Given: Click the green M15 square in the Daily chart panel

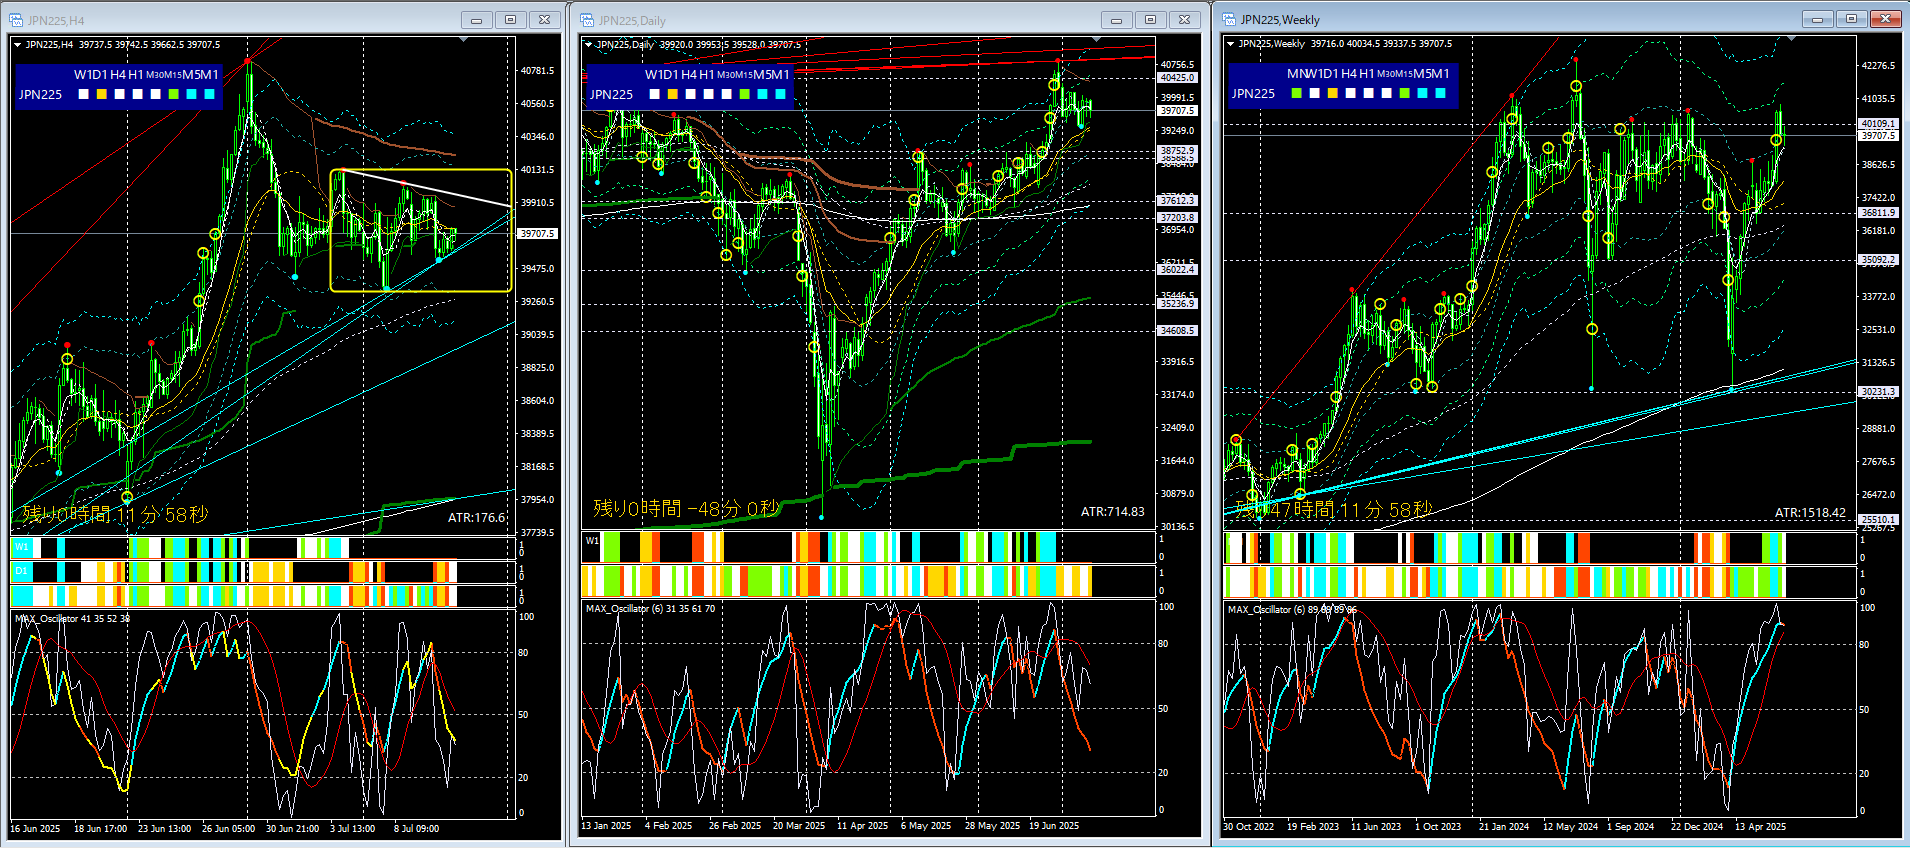Looking at the screenshot, I should [x=745, y=94].
